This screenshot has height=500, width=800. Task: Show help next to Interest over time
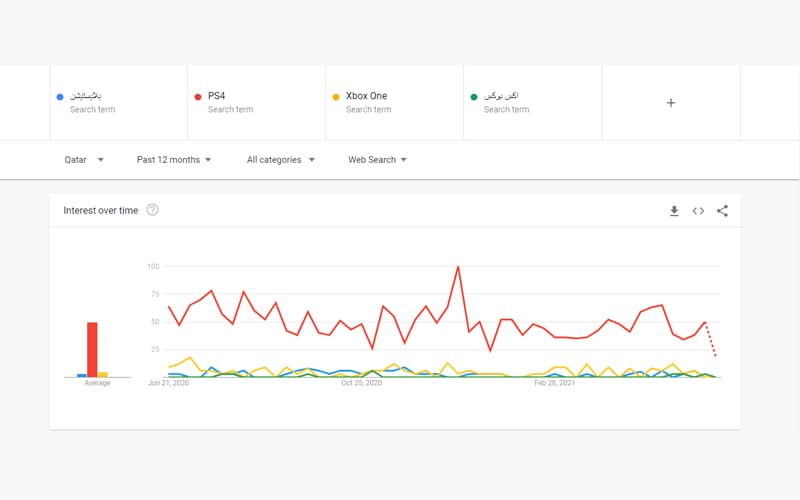pos(152,210)
